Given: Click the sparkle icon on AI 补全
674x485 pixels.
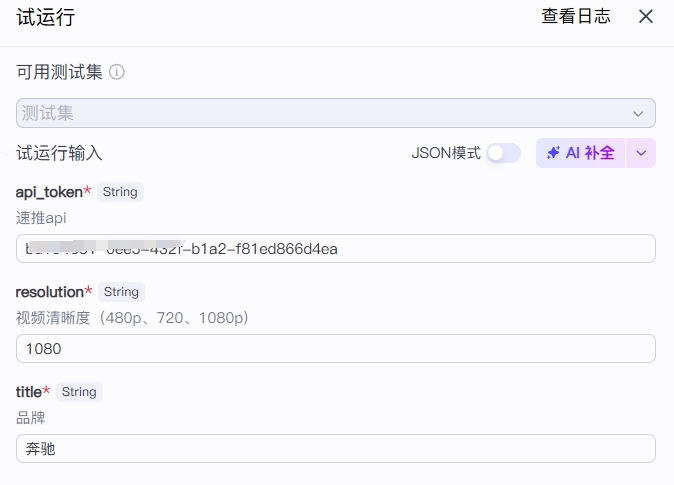Looking at the screenshot, I should [x=553, y=153].
